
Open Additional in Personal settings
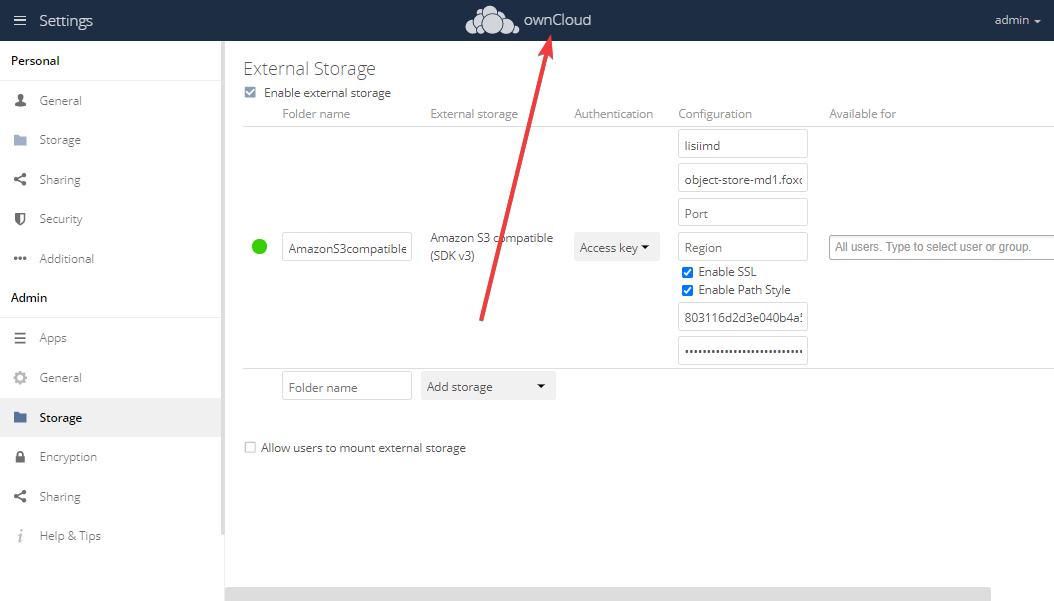(66, 259)
